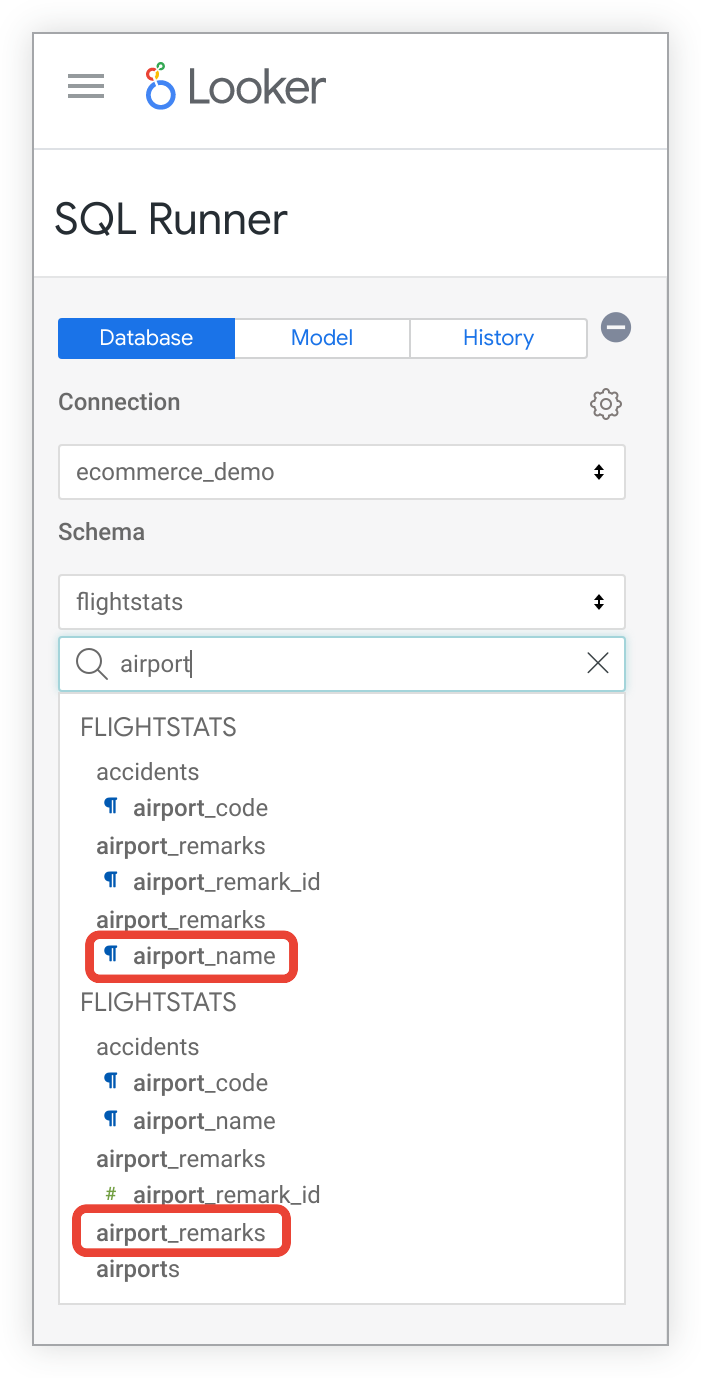Click the green hash icon beside airport_remark_id
Image resolution: width=701 pixels, height=1378 pixels.
(111, 1194)
